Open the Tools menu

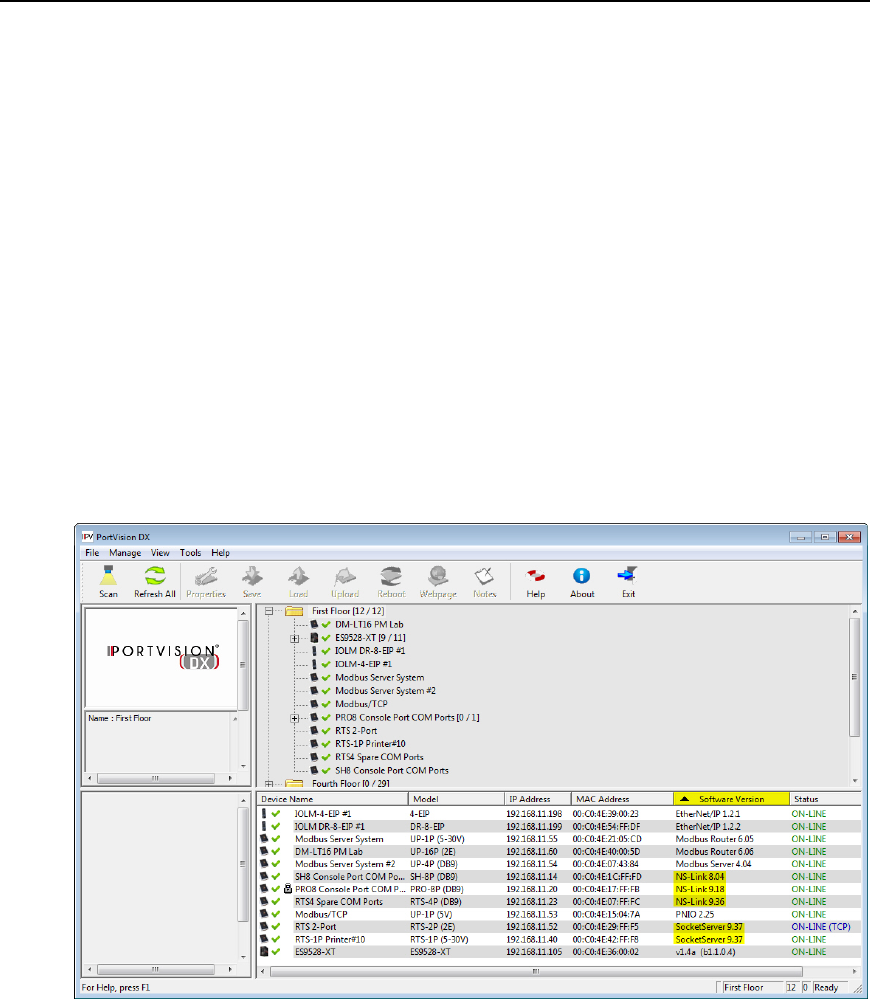190,552
